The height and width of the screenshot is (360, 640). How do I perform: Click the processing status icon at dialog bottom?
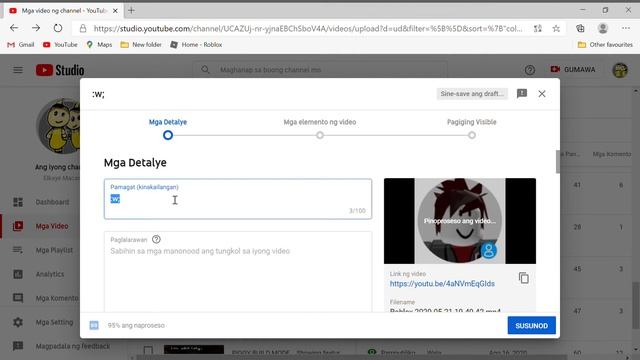coord(94,325)
